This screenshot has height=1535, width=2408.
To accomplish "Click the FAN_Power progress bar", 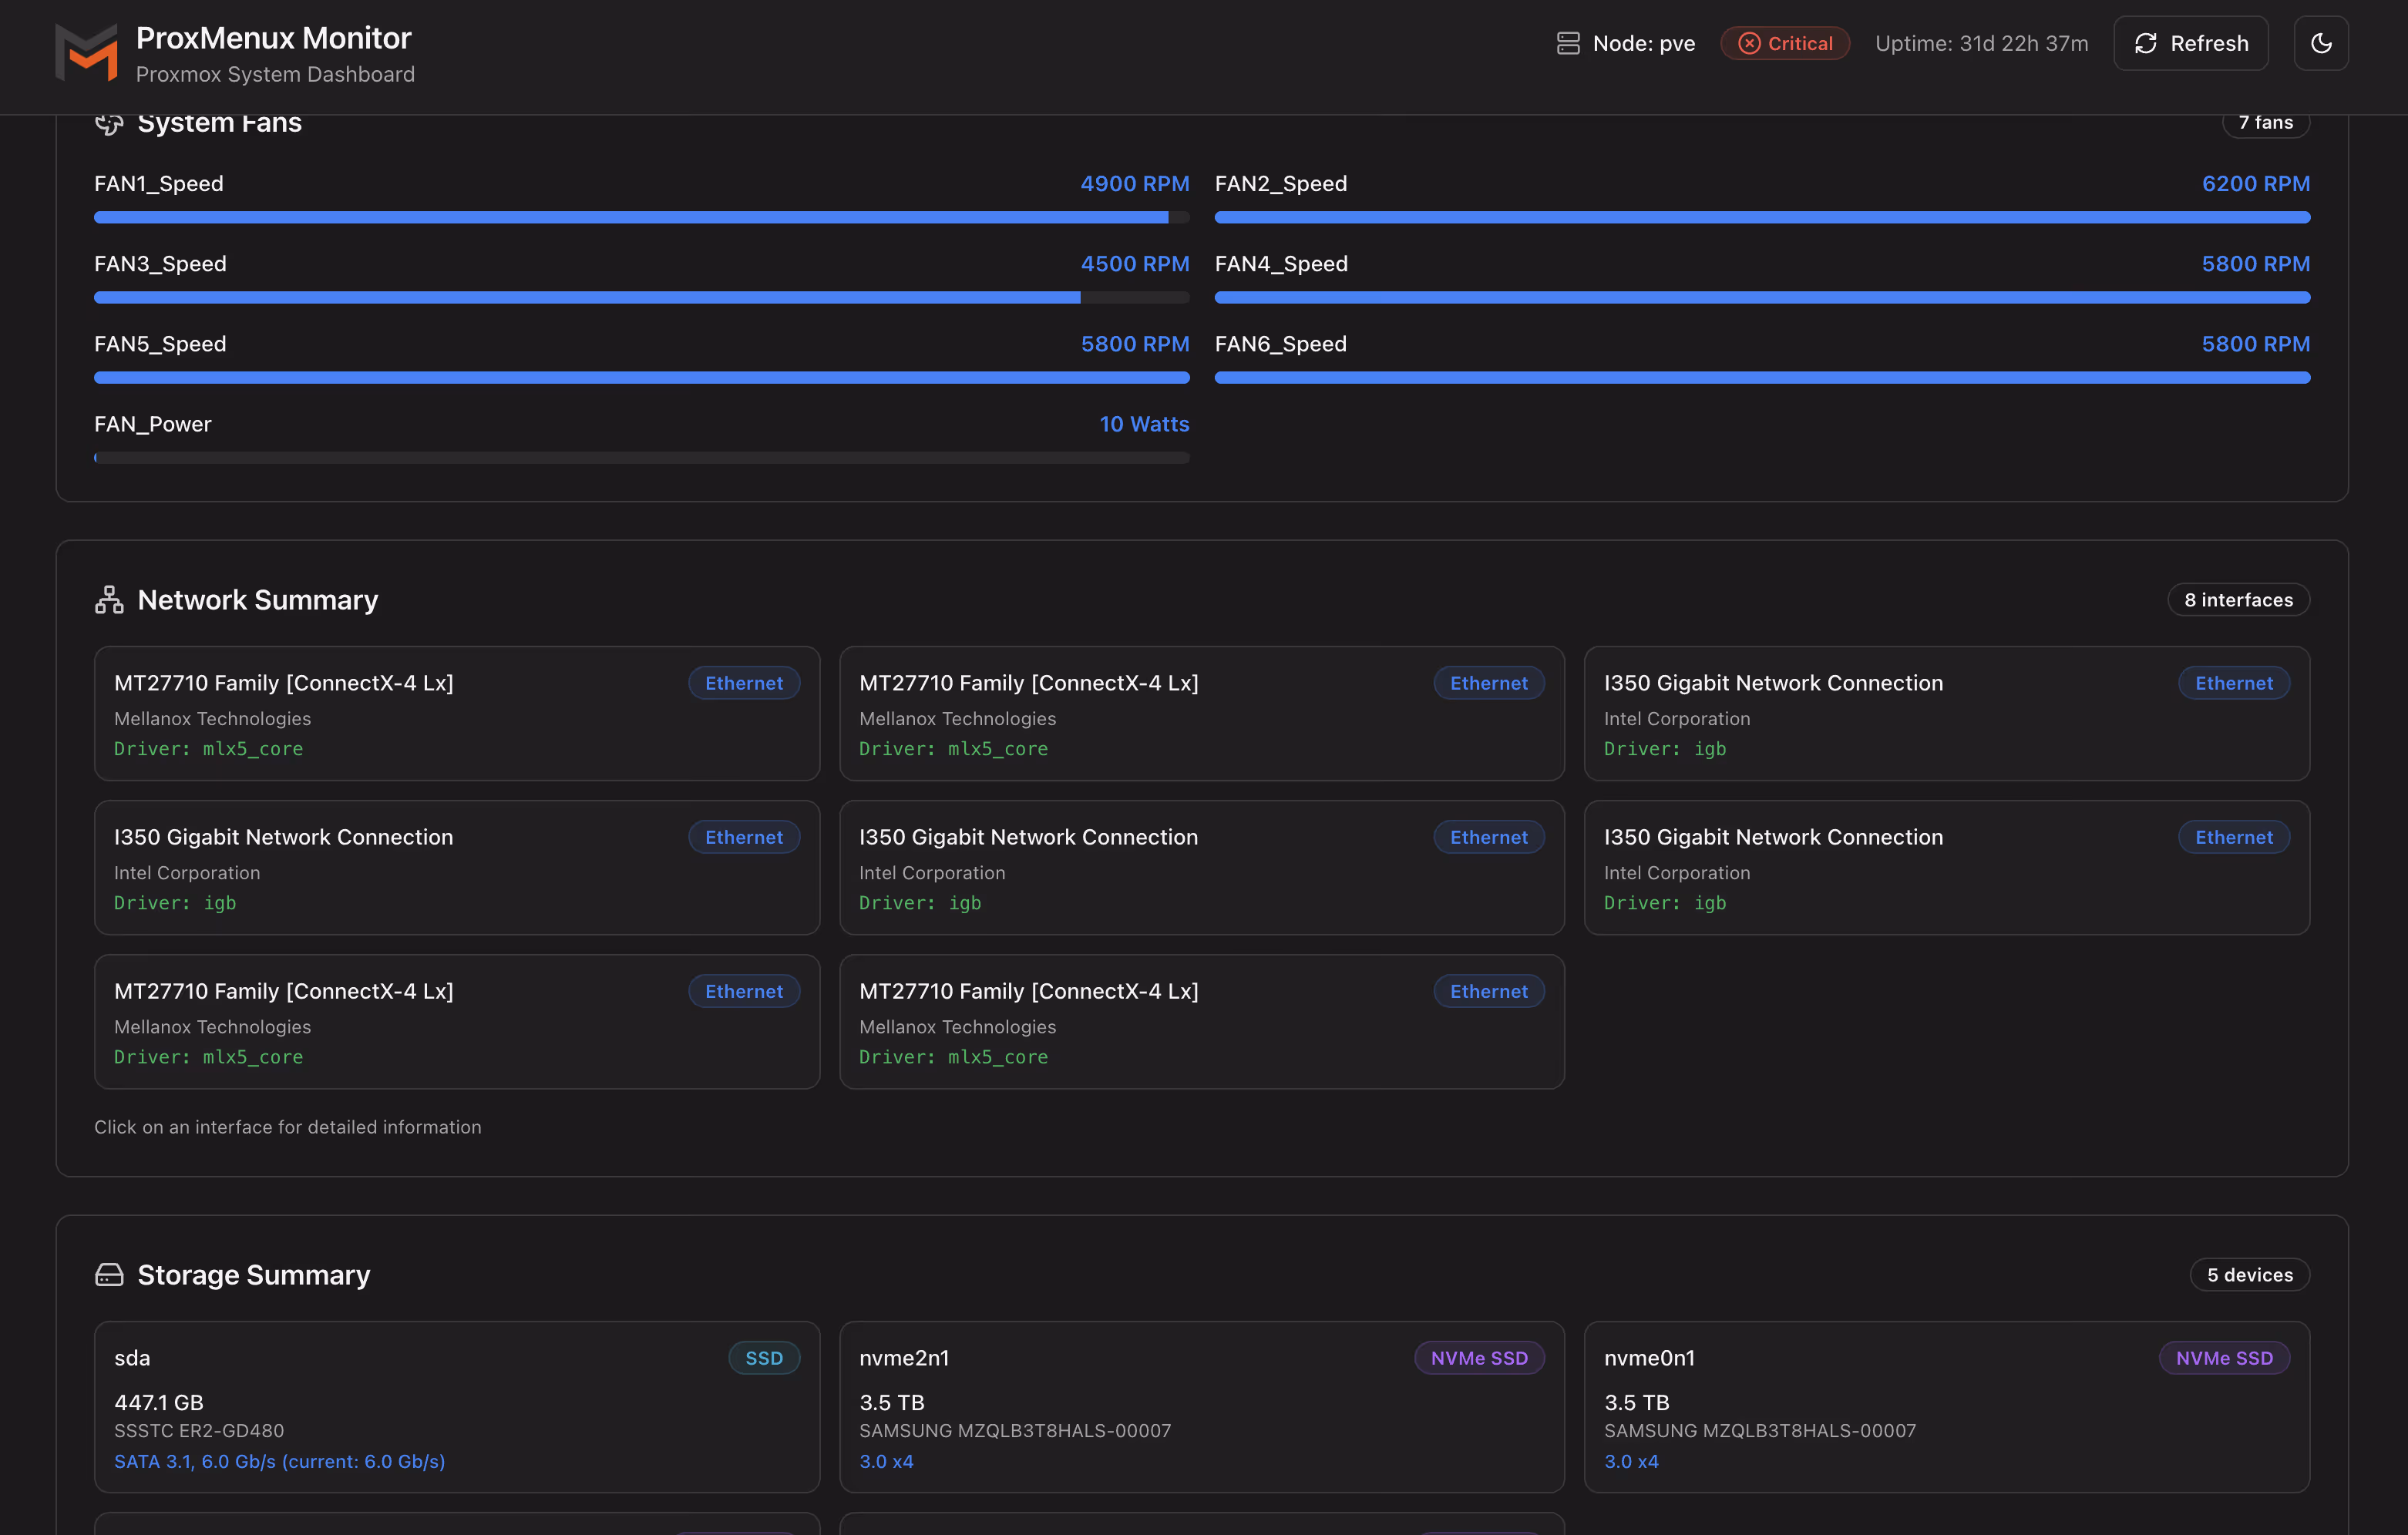I will point(641,458).
